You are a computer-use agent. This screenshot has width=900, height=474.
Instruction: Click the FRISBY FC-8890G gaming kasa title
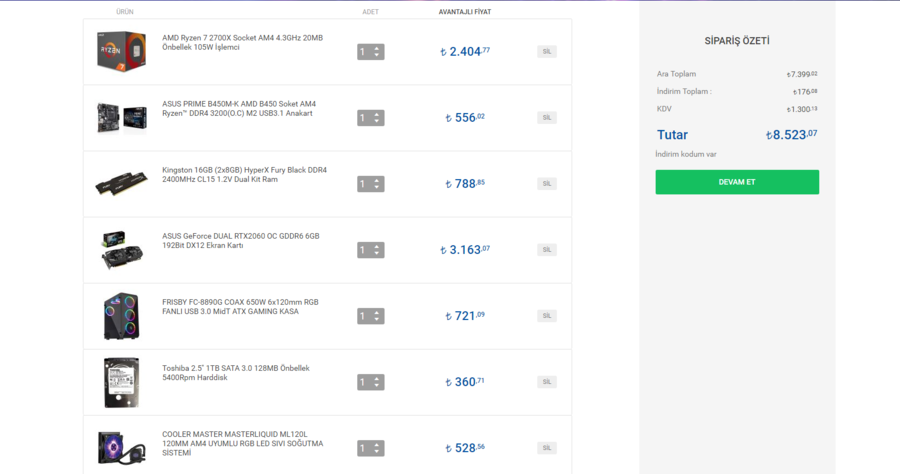point(240,306)
